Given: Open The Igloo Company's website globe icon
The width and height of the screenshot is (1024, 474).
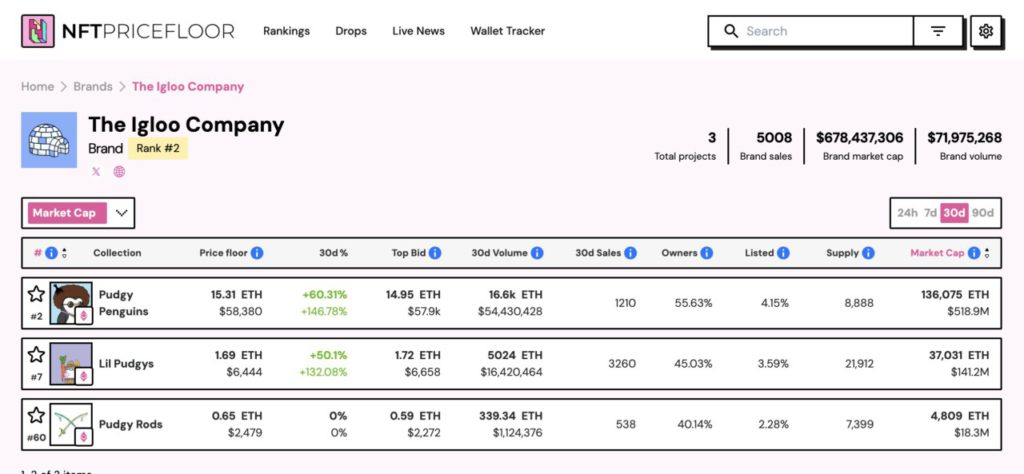Looking at the screenshot, I should (x=119, y=172).
